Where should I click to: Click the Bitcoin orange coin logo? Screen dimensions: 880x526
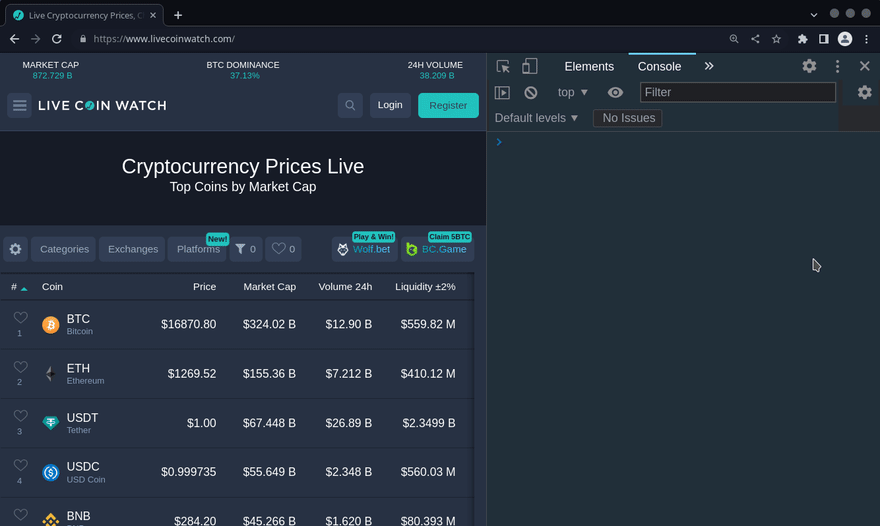pos(51,324)
